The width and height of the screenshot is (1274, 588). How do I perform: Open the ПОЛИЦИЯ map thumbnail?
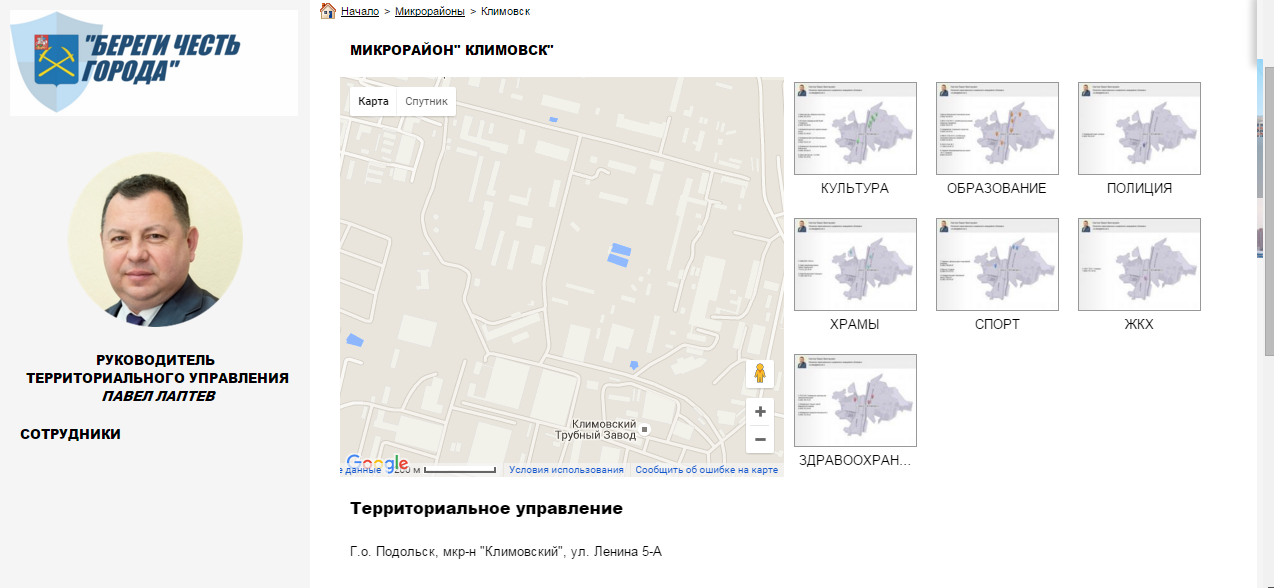click(1139, 129)
